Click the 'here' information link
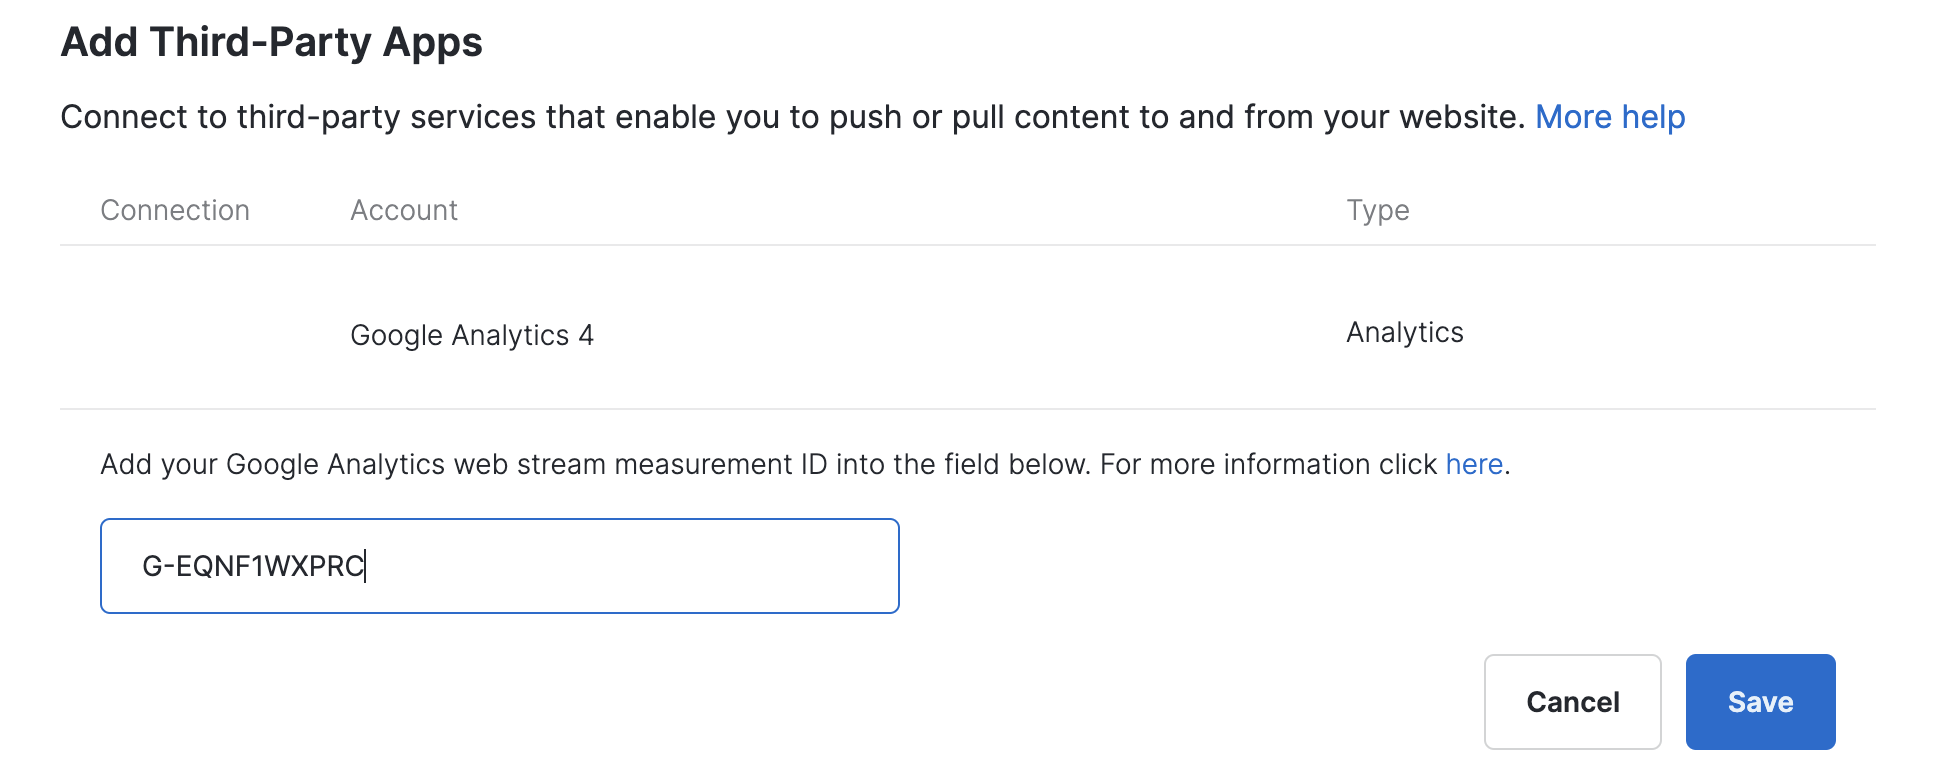Screen dimensions: 1934x770 click(1473, 464)
